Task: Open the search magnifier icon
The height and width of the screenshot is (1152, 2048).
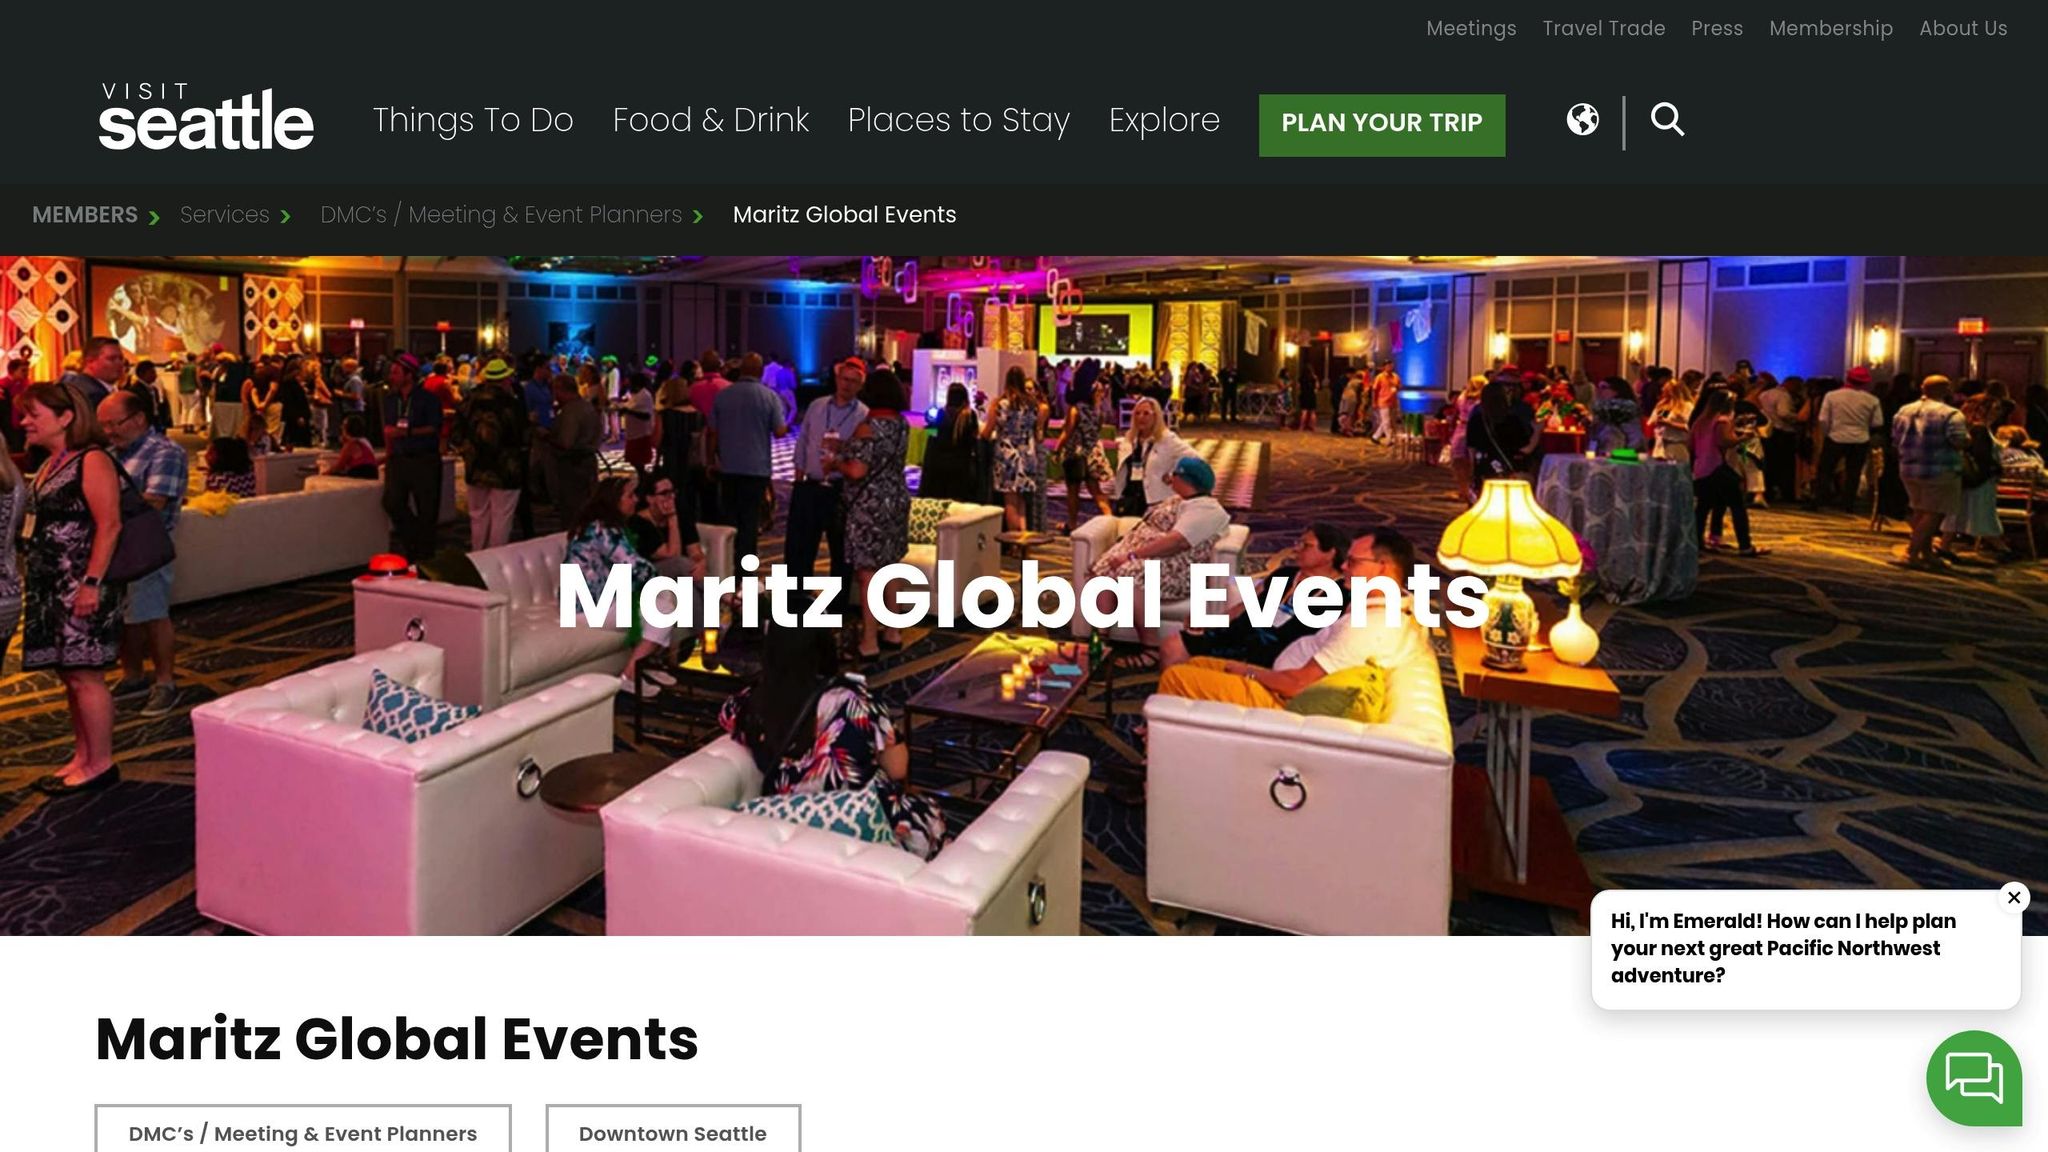Action: (1667, 120)
